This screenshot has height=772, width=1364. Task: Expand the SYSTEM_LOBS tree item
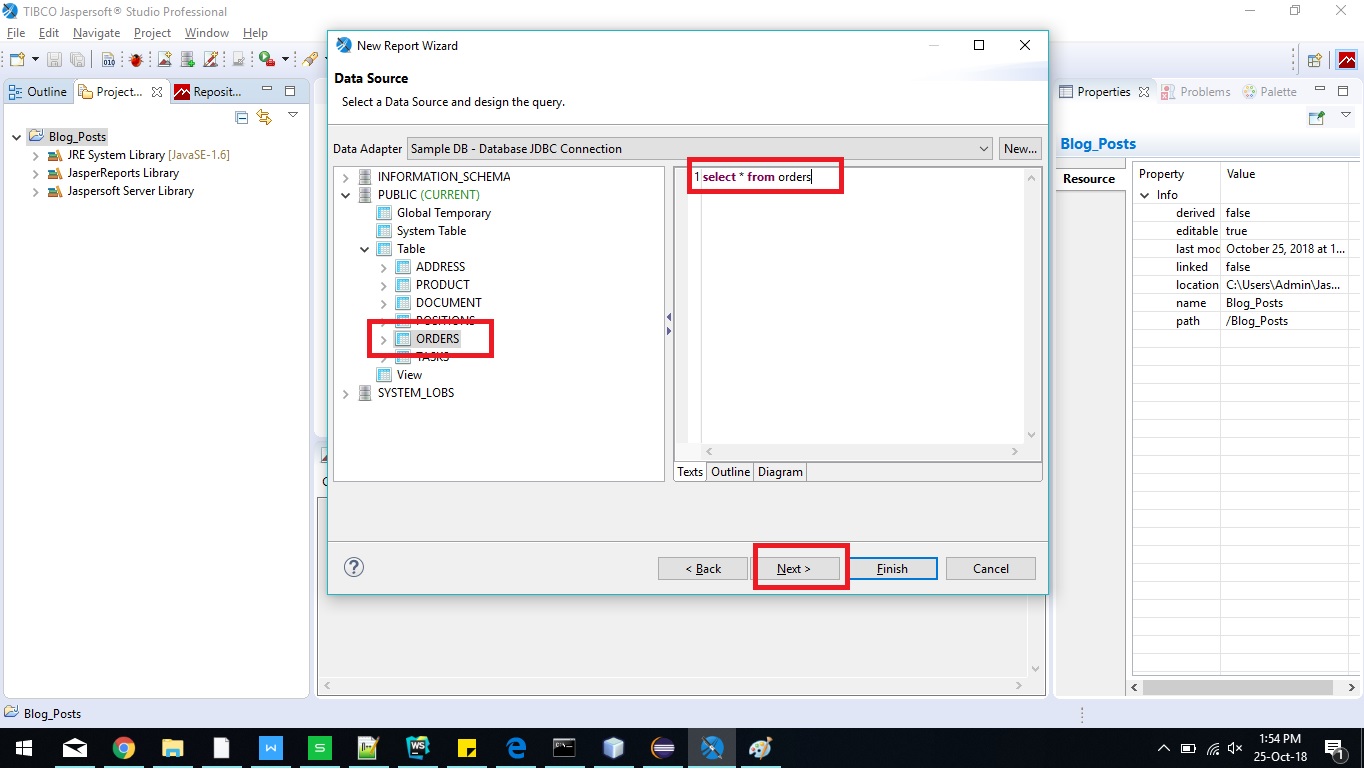(x=345, y=393)
